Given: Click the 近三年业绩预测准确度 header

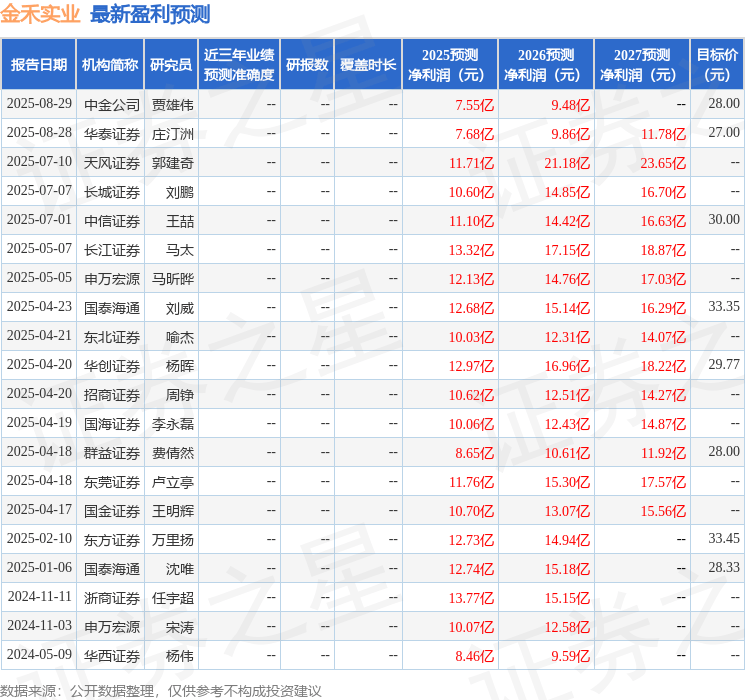Looking at the screenshot, I should (x=238, y=65).
